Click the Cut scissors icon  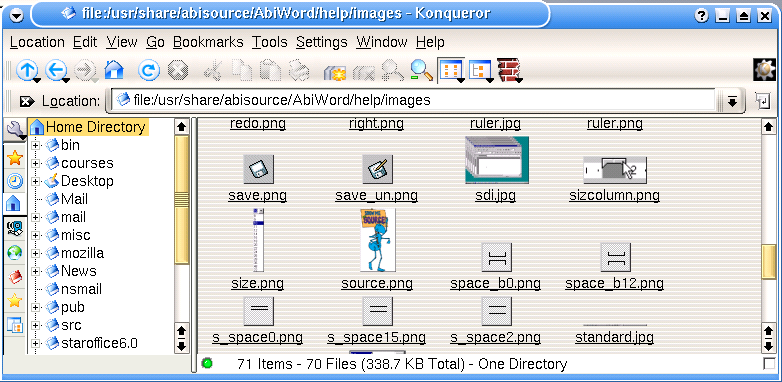click(x=213, y=70)
